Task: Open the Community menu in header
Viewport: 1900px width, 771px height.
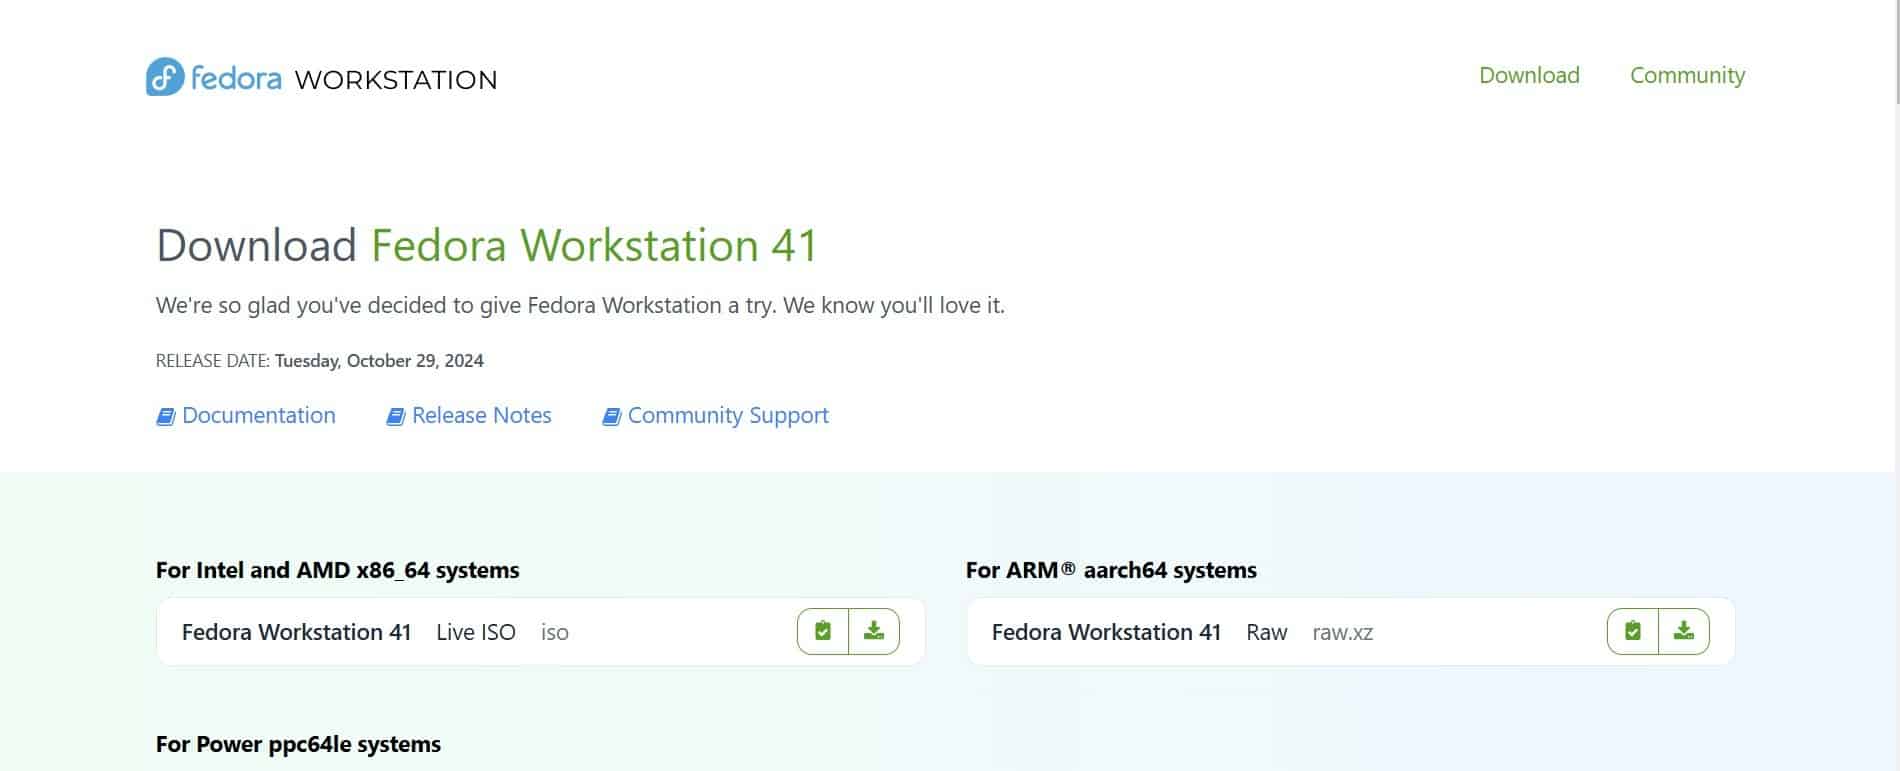Action: 1687,75
